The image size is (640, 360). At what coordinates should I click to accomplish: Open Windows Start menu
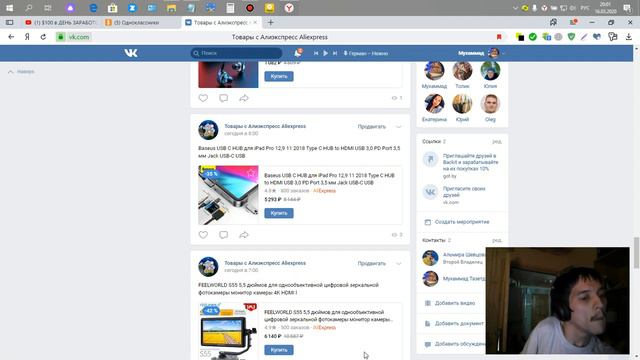click(x=9, y=8)
